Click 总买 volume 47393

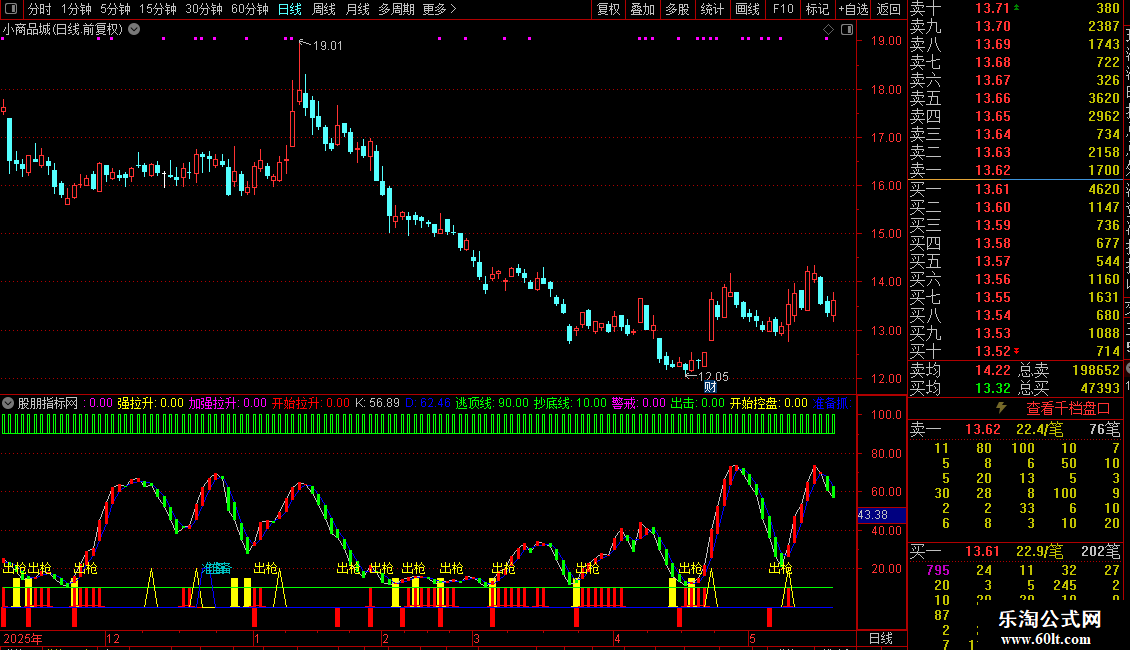(x=1100, y=388)
